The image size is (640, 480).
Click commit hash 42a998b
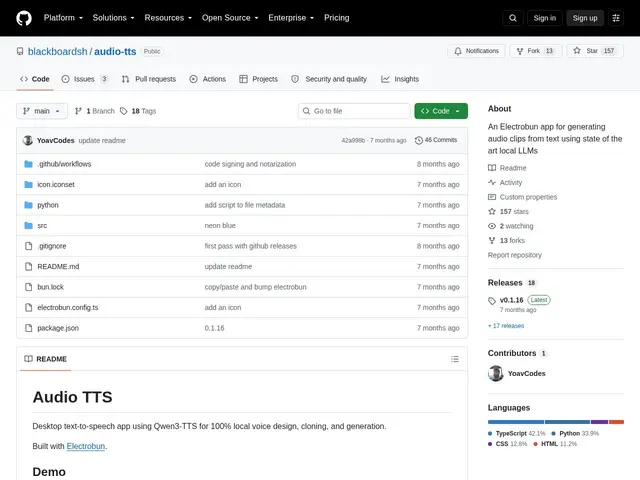coord(353,140)
